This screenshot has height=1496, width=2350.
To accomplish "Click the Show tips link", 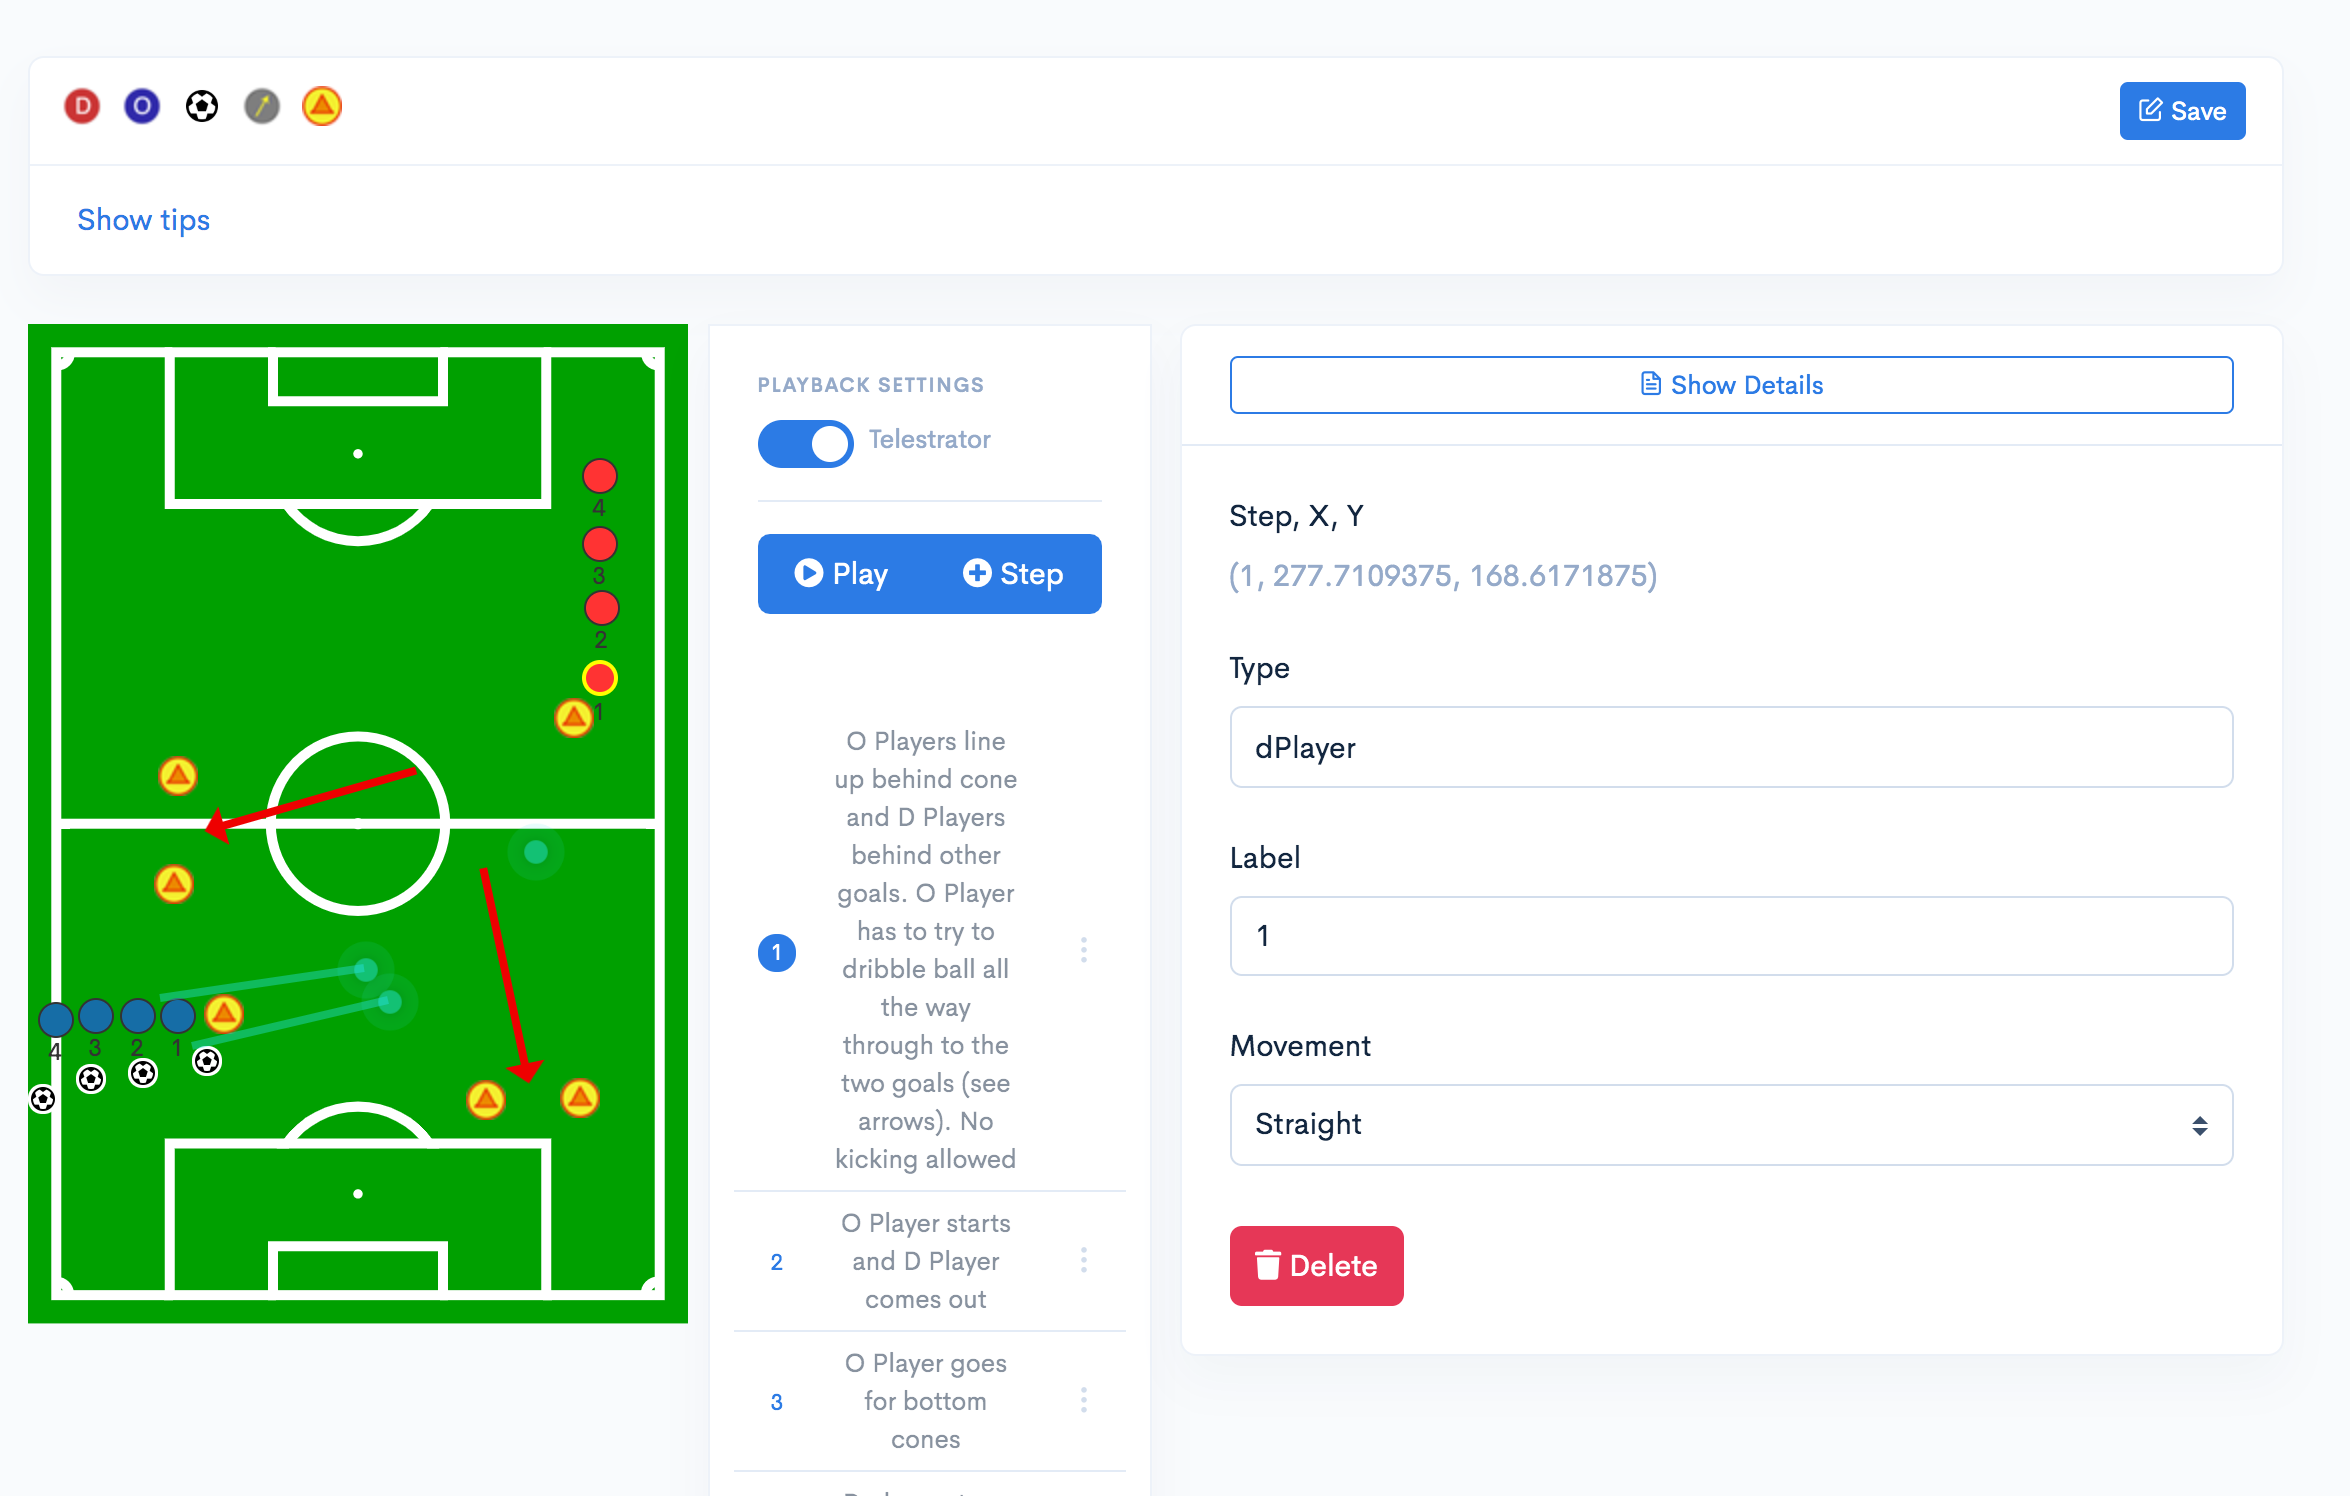I will (144, 220).
